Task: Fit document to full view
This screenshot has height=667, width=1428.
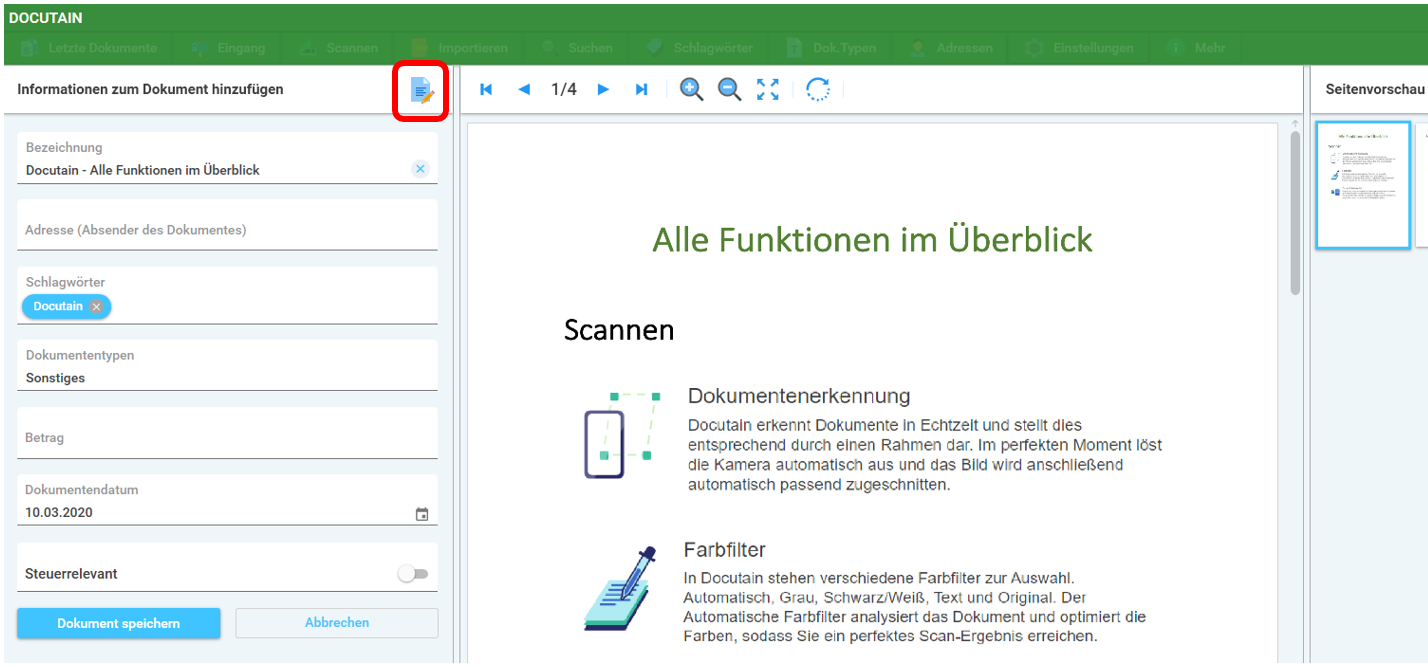Action: coord(768,90)
